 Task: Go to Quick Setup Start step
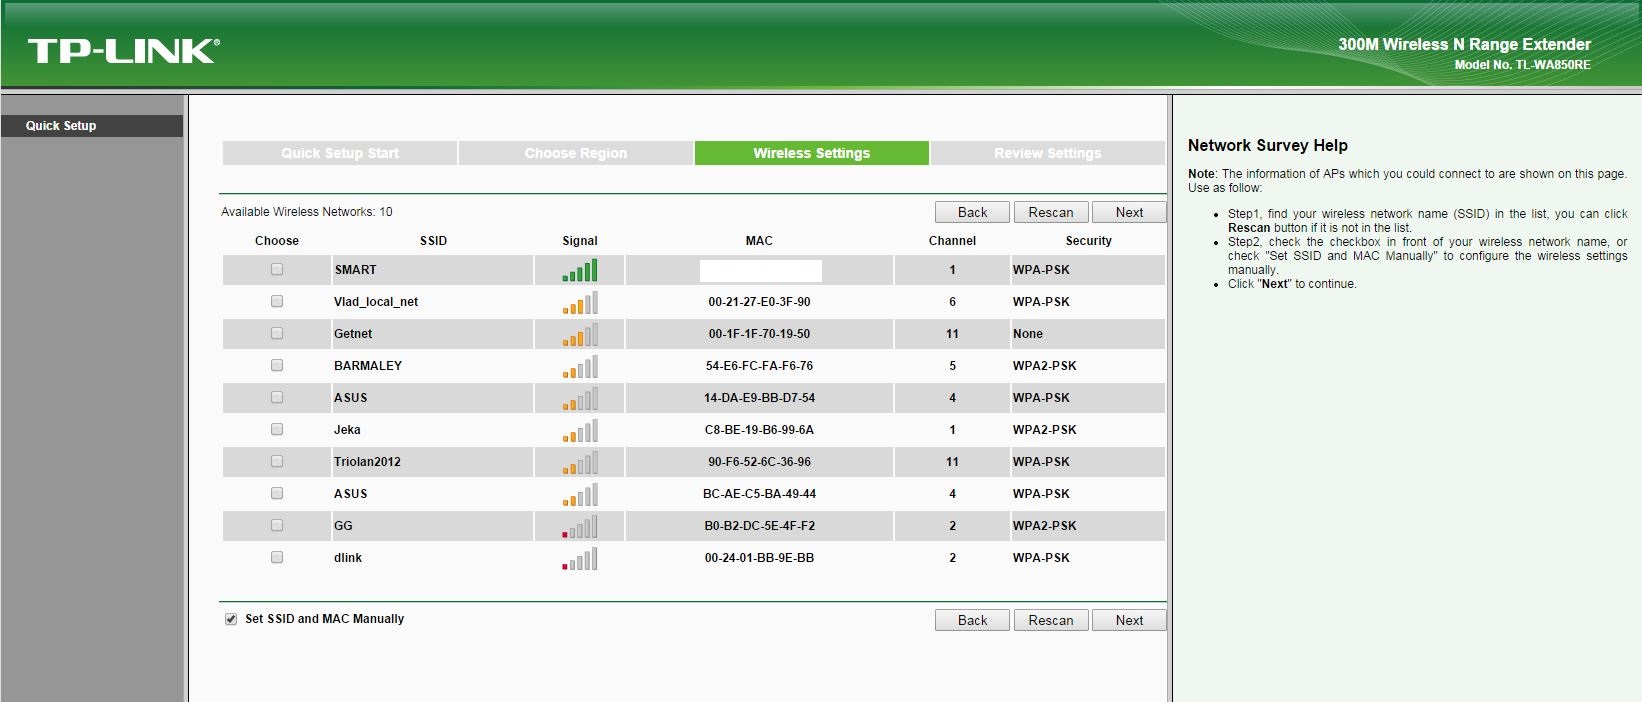340,153
